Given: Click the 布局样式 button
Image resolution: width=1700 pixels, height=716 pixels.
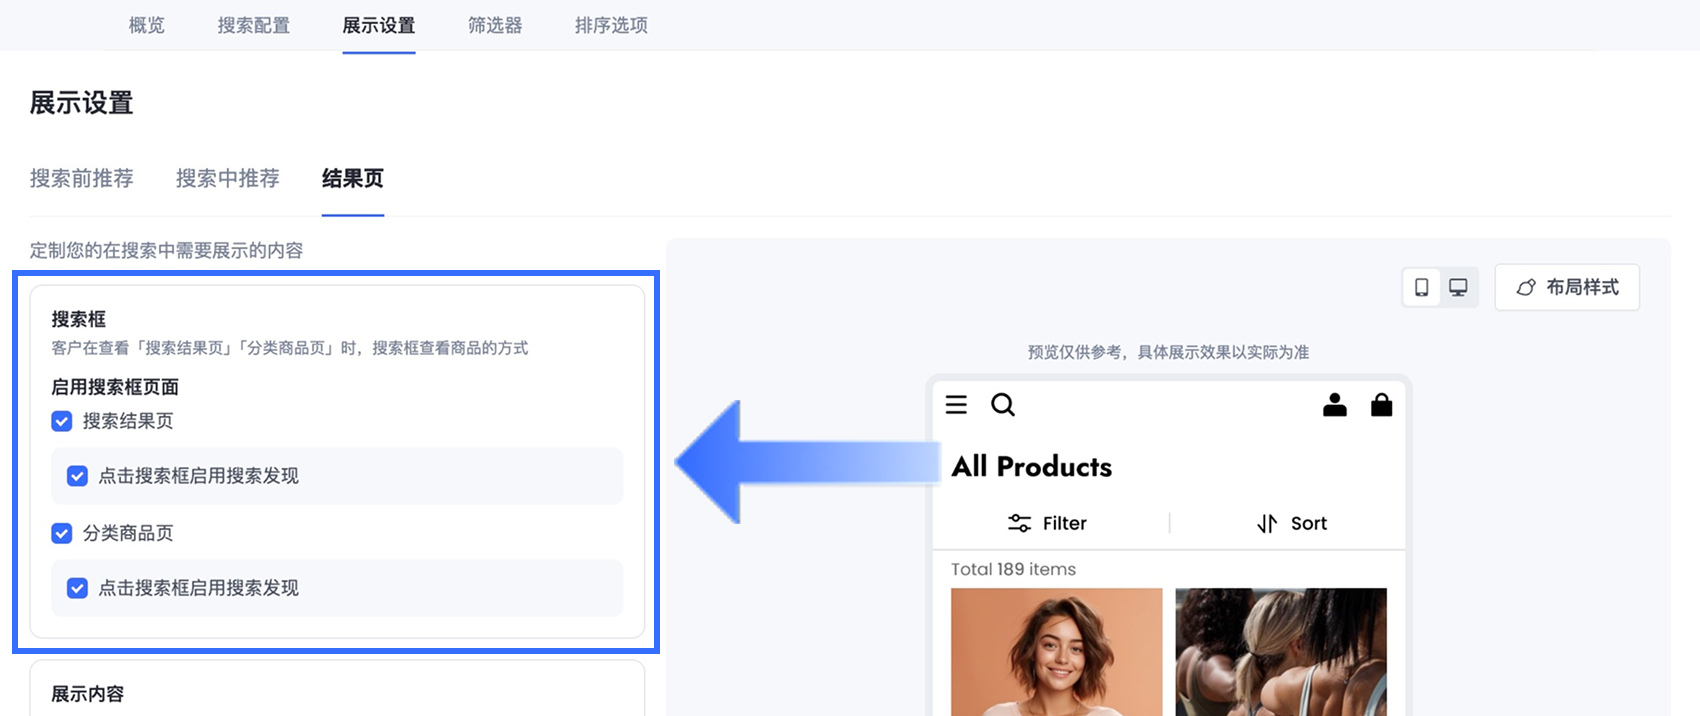Looking at the screenshot, I should click(x=1567, y=288).
